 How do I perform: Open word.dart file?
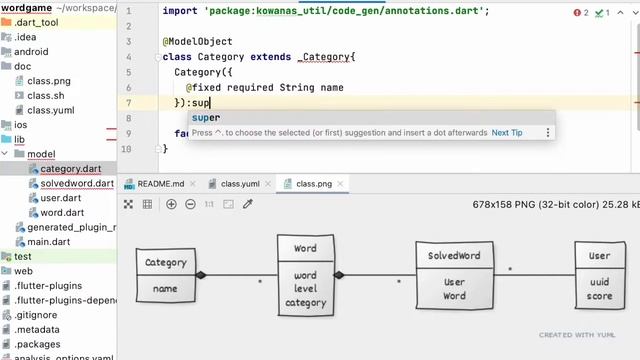click(62, 213)
